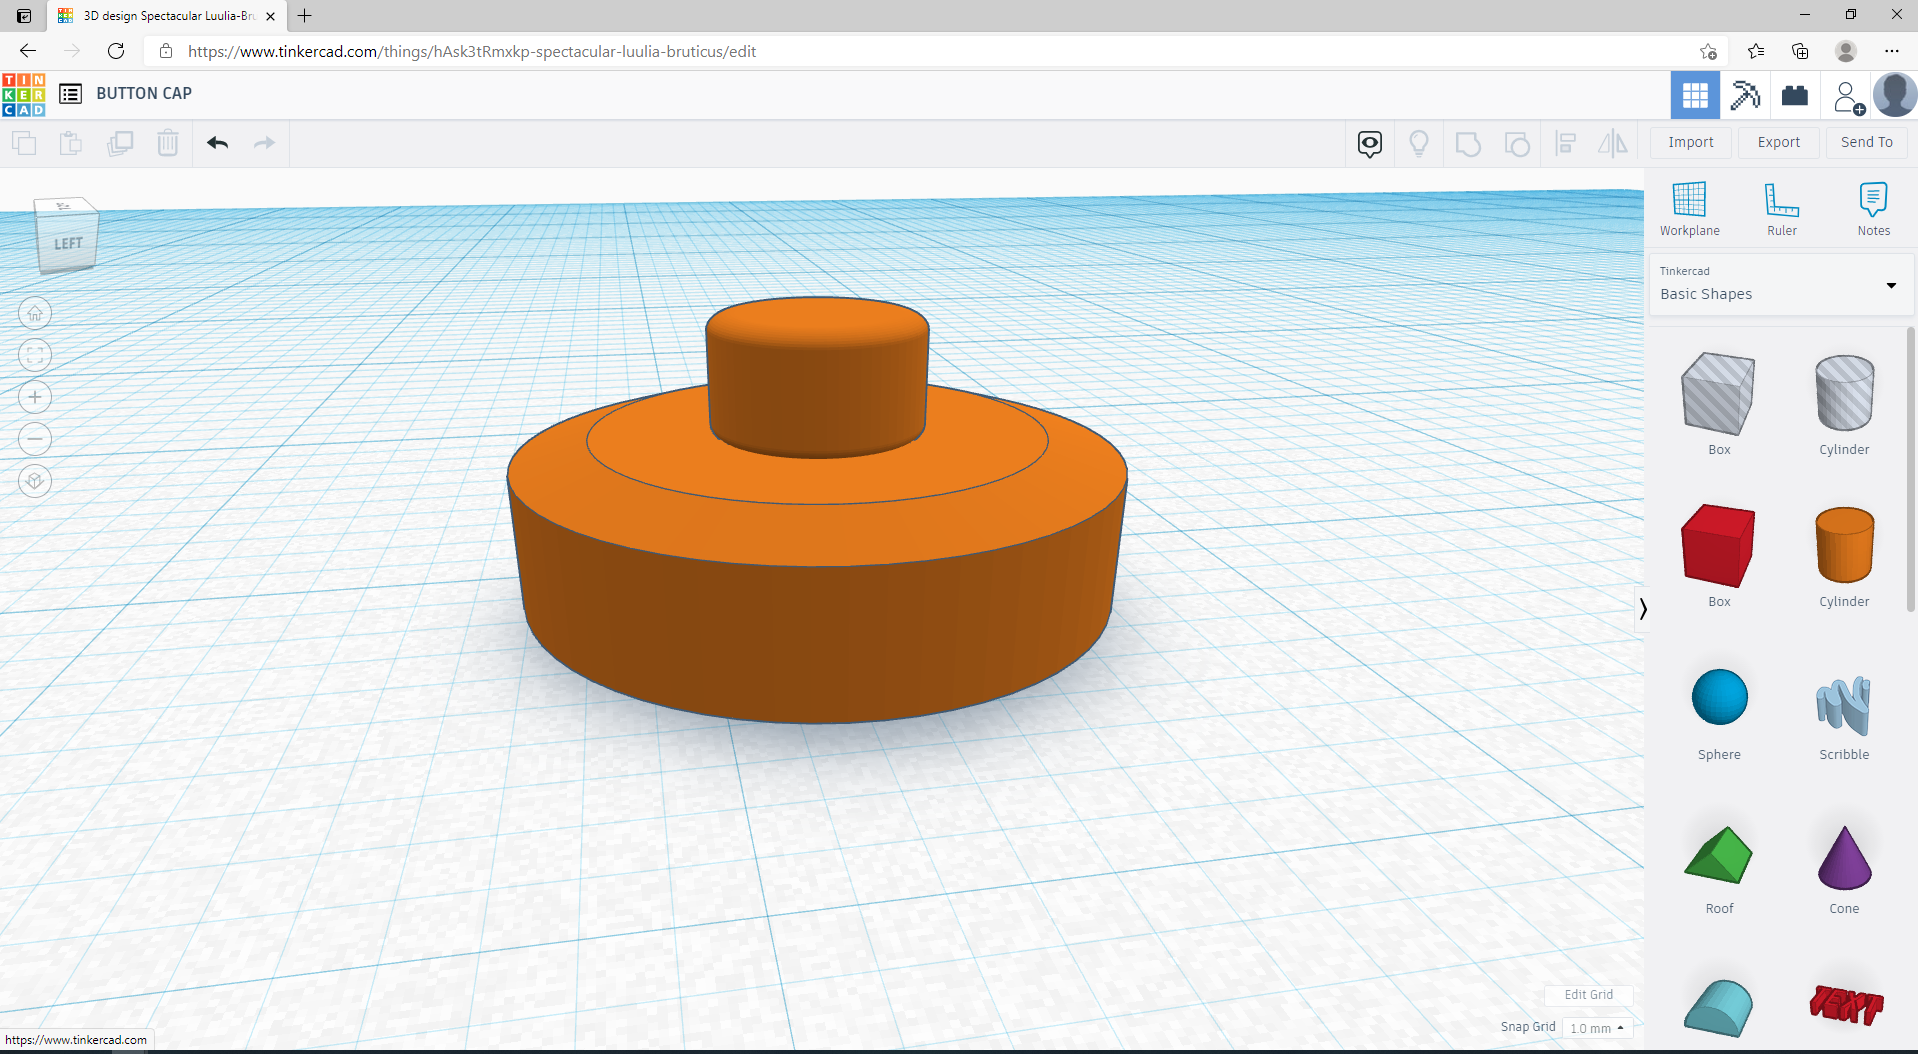
Task: Click the browser Refresh button
Action: point(116,51)
